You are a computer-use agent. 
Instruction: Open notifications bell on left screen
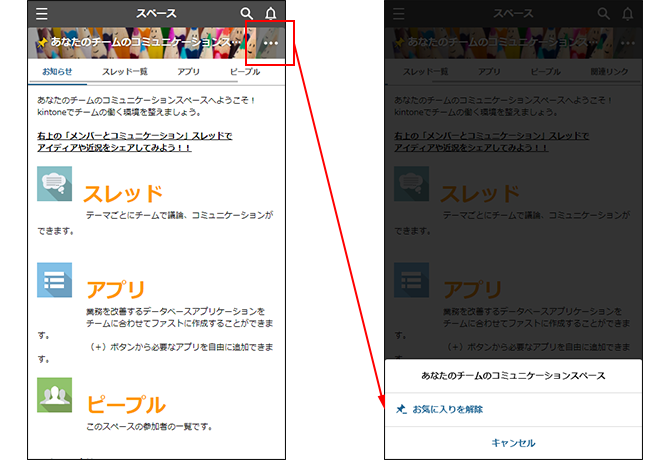271,14
